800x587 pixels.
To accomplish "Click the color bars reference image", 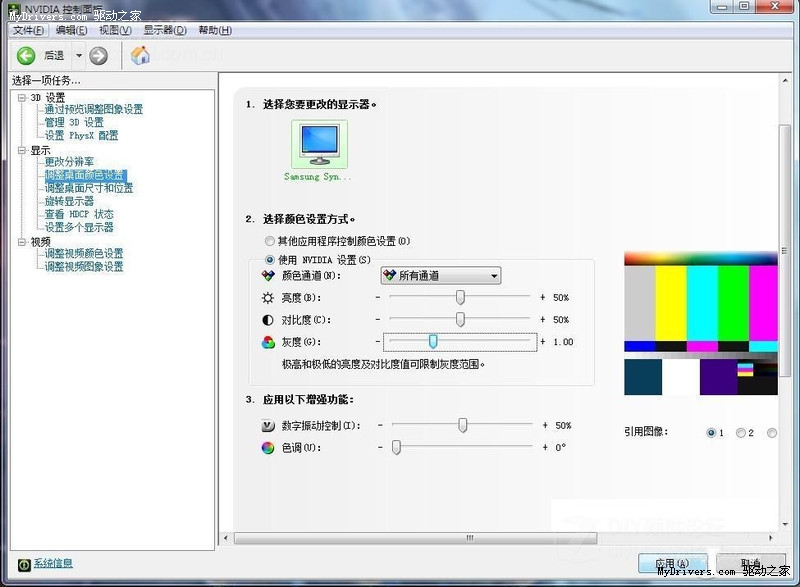I will [x=701, y=323].
